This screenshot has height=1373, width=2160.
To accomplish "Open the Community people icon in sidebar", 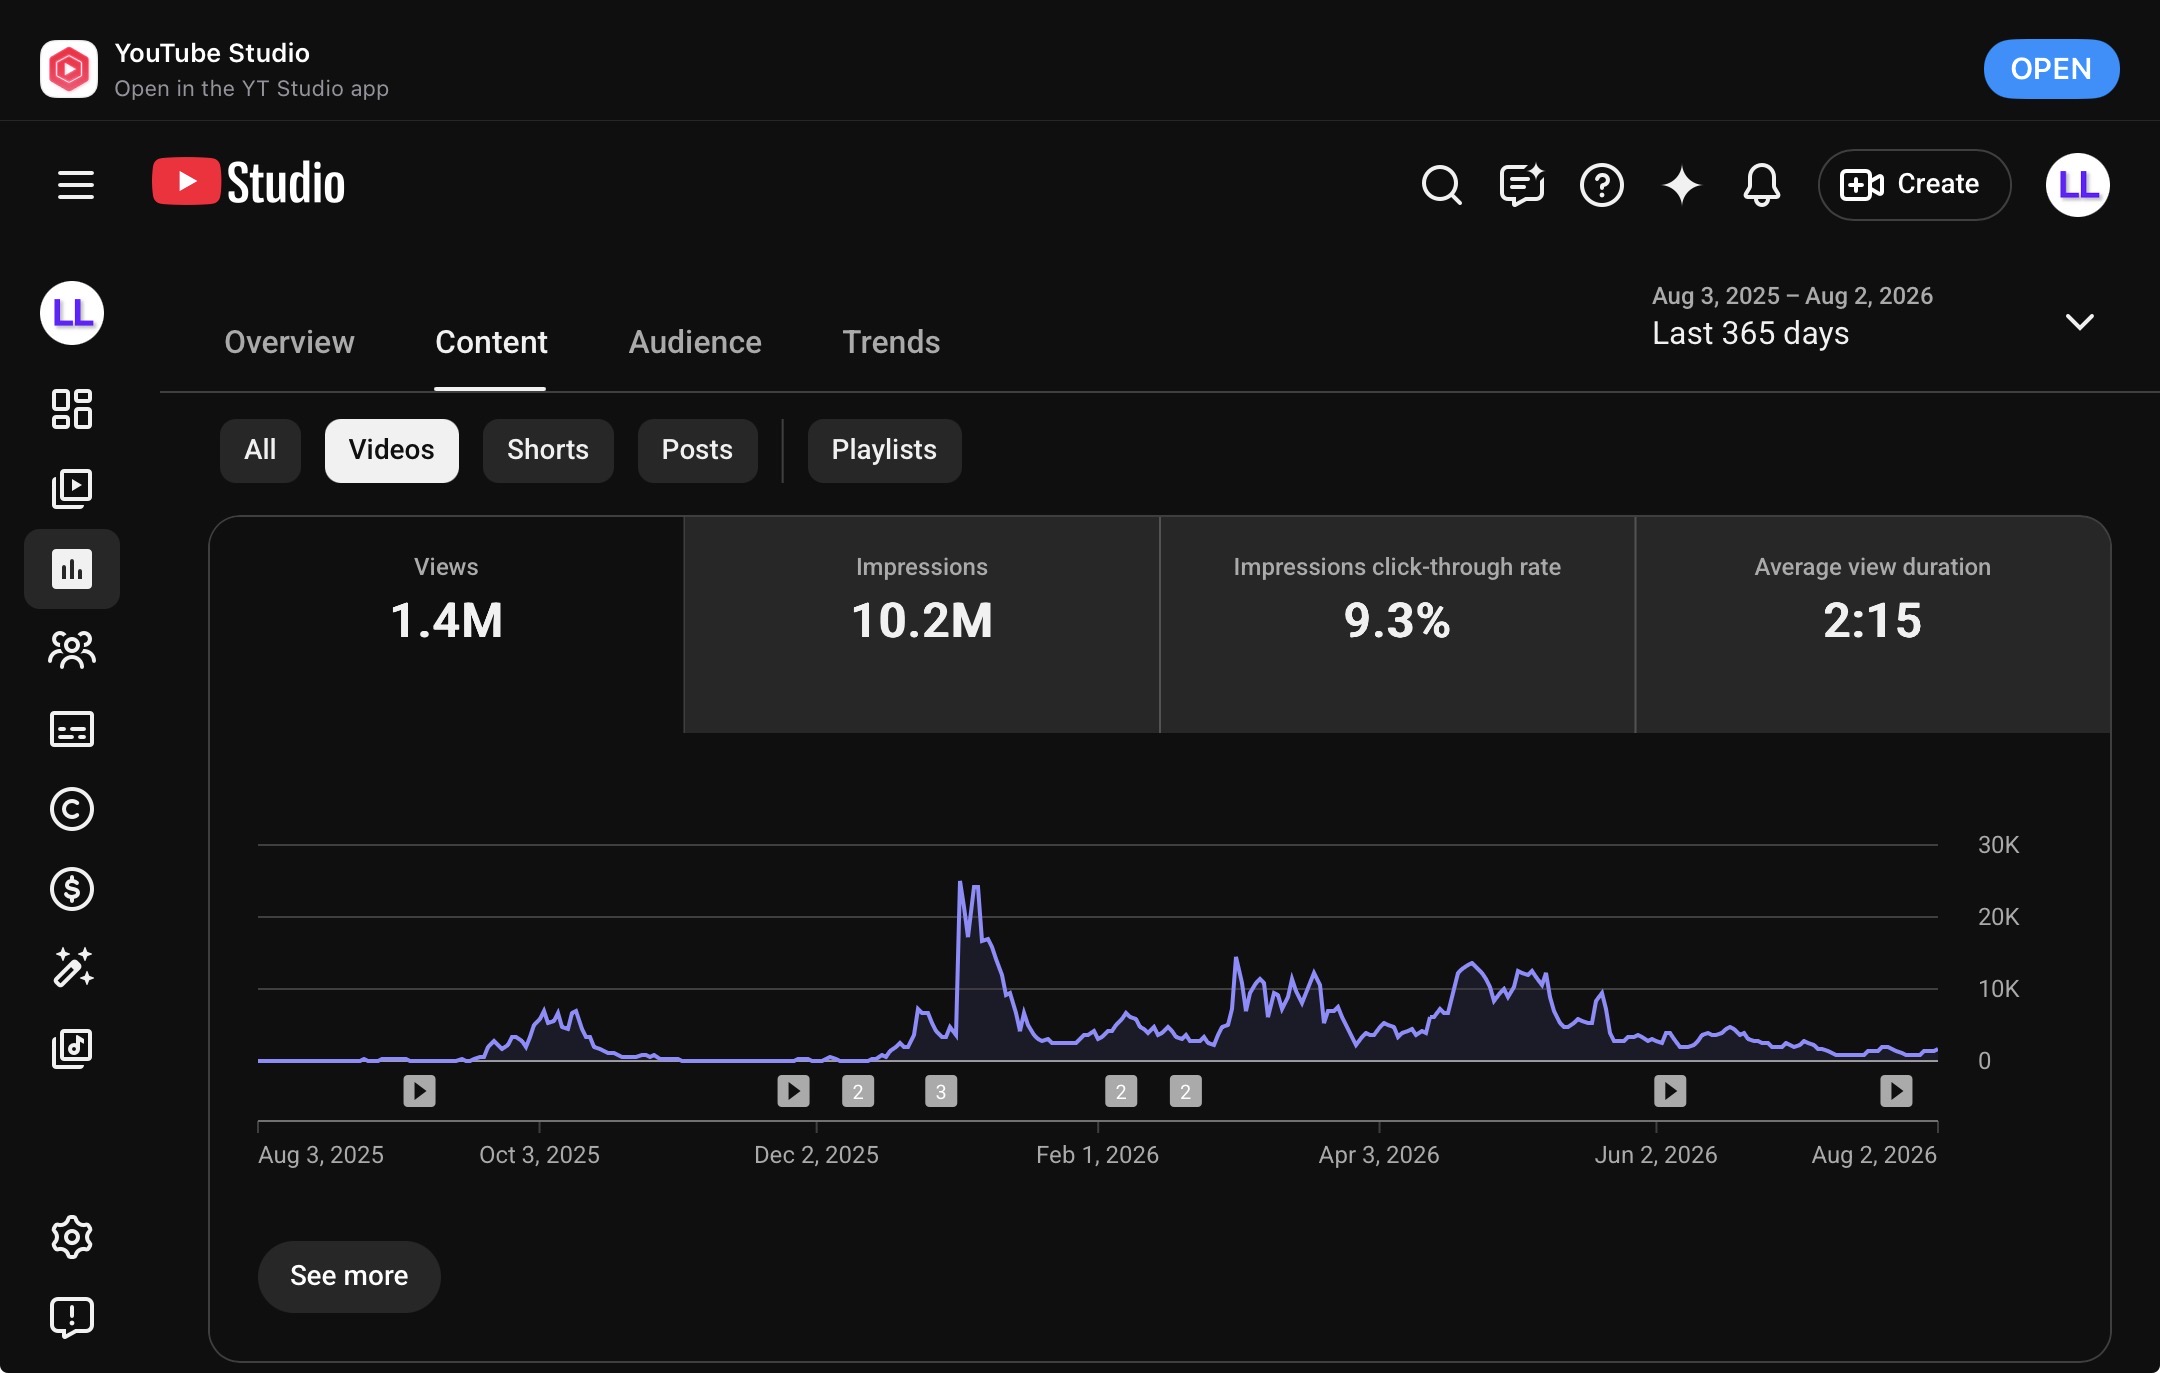I will coord(72,649).
